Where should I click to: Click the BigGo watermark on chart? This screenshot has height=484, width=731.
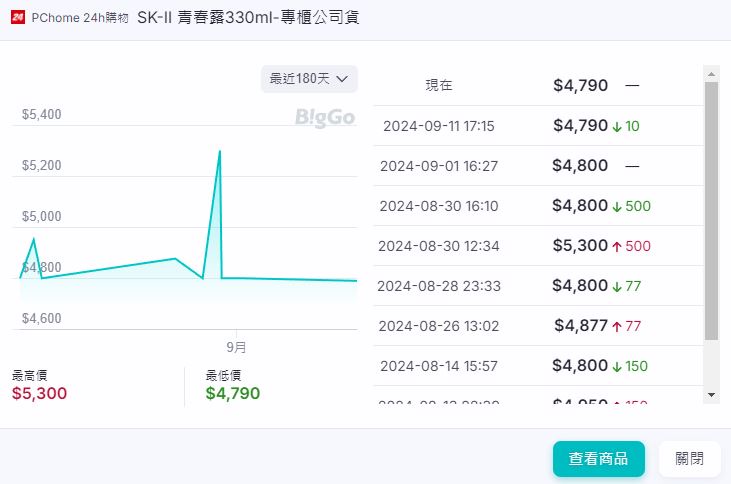click(x=325, y=118)
